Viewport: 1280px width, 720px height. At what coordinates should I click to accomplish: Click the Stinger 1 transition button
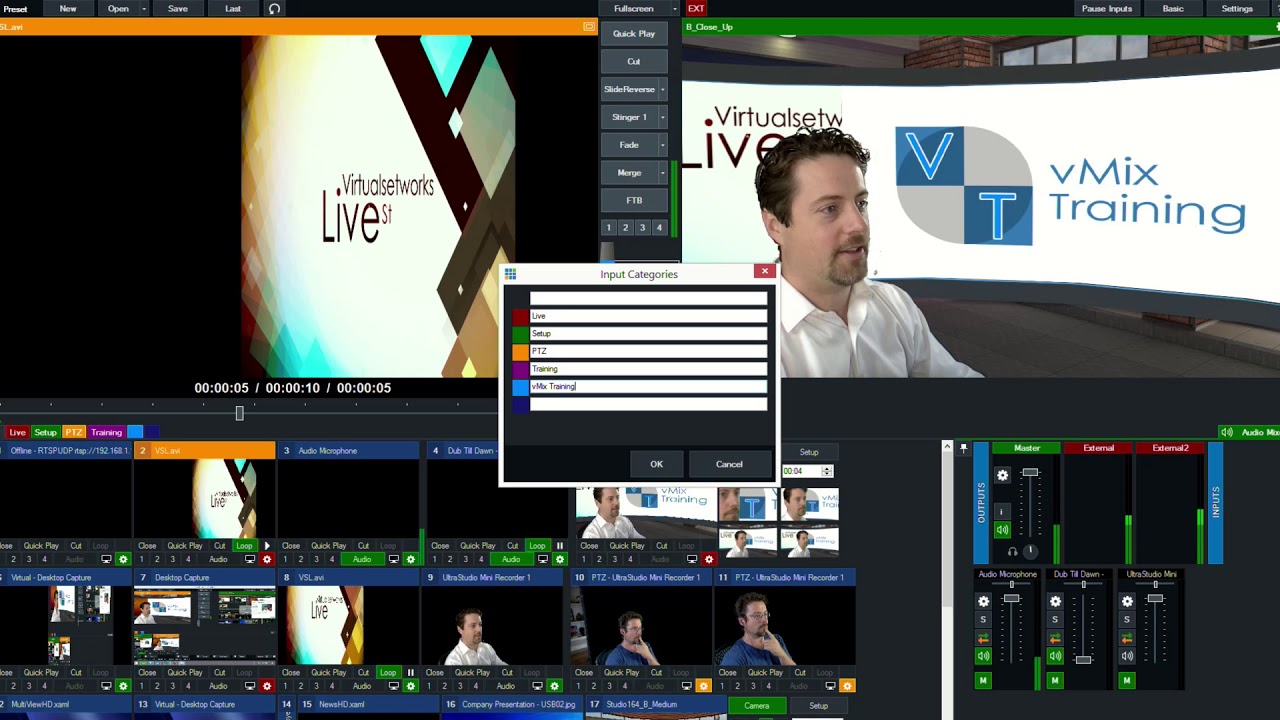(x=629, y=117)
